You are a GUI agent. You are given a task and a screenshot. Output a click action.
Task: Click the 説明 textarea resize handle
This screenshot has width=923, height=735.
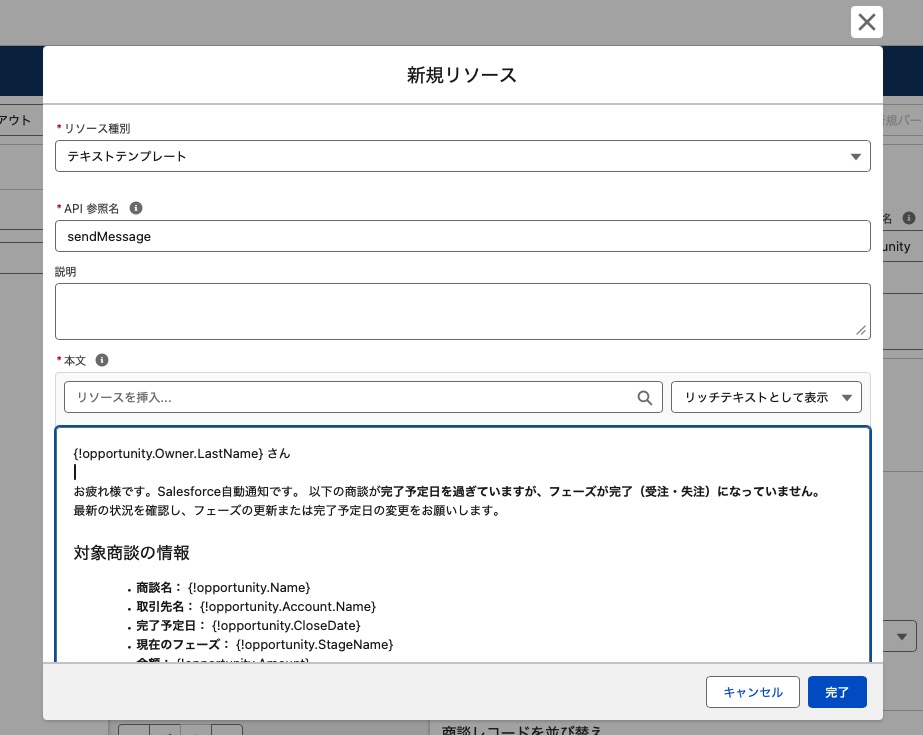point(861,331)
